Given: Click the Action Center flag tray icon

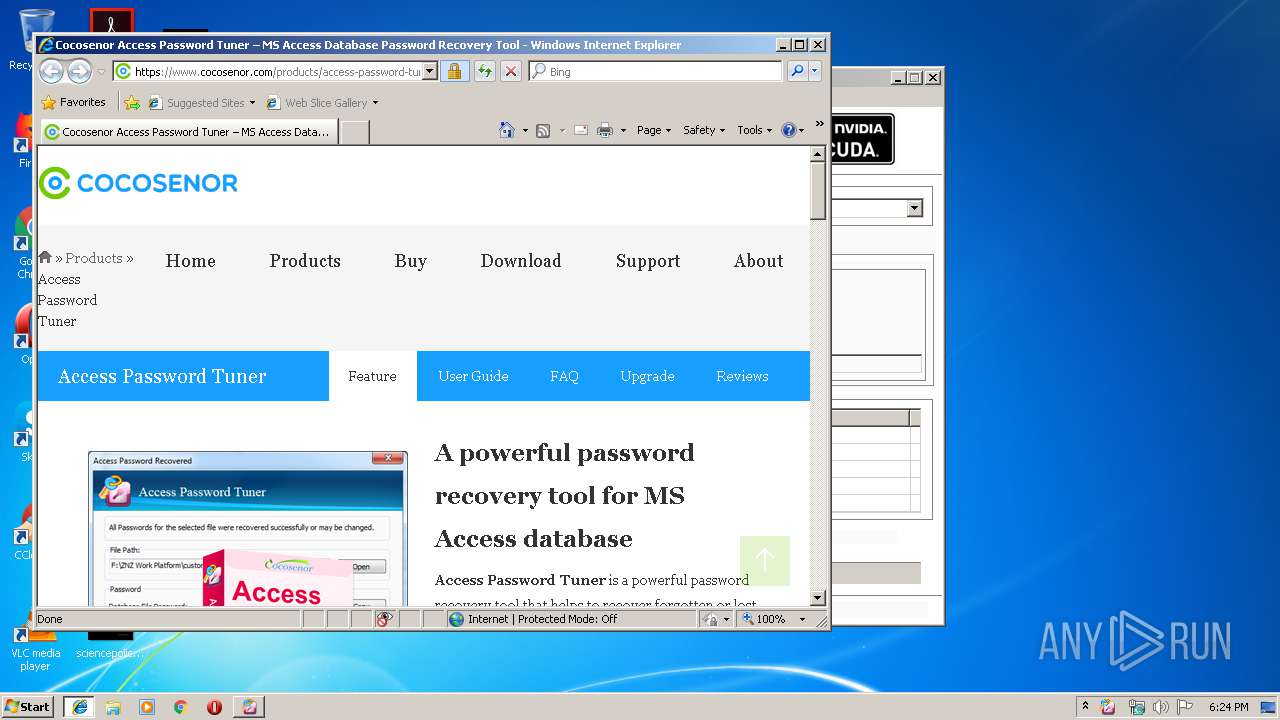Looking at the screenshot, I should click(x=1185, y=707).
